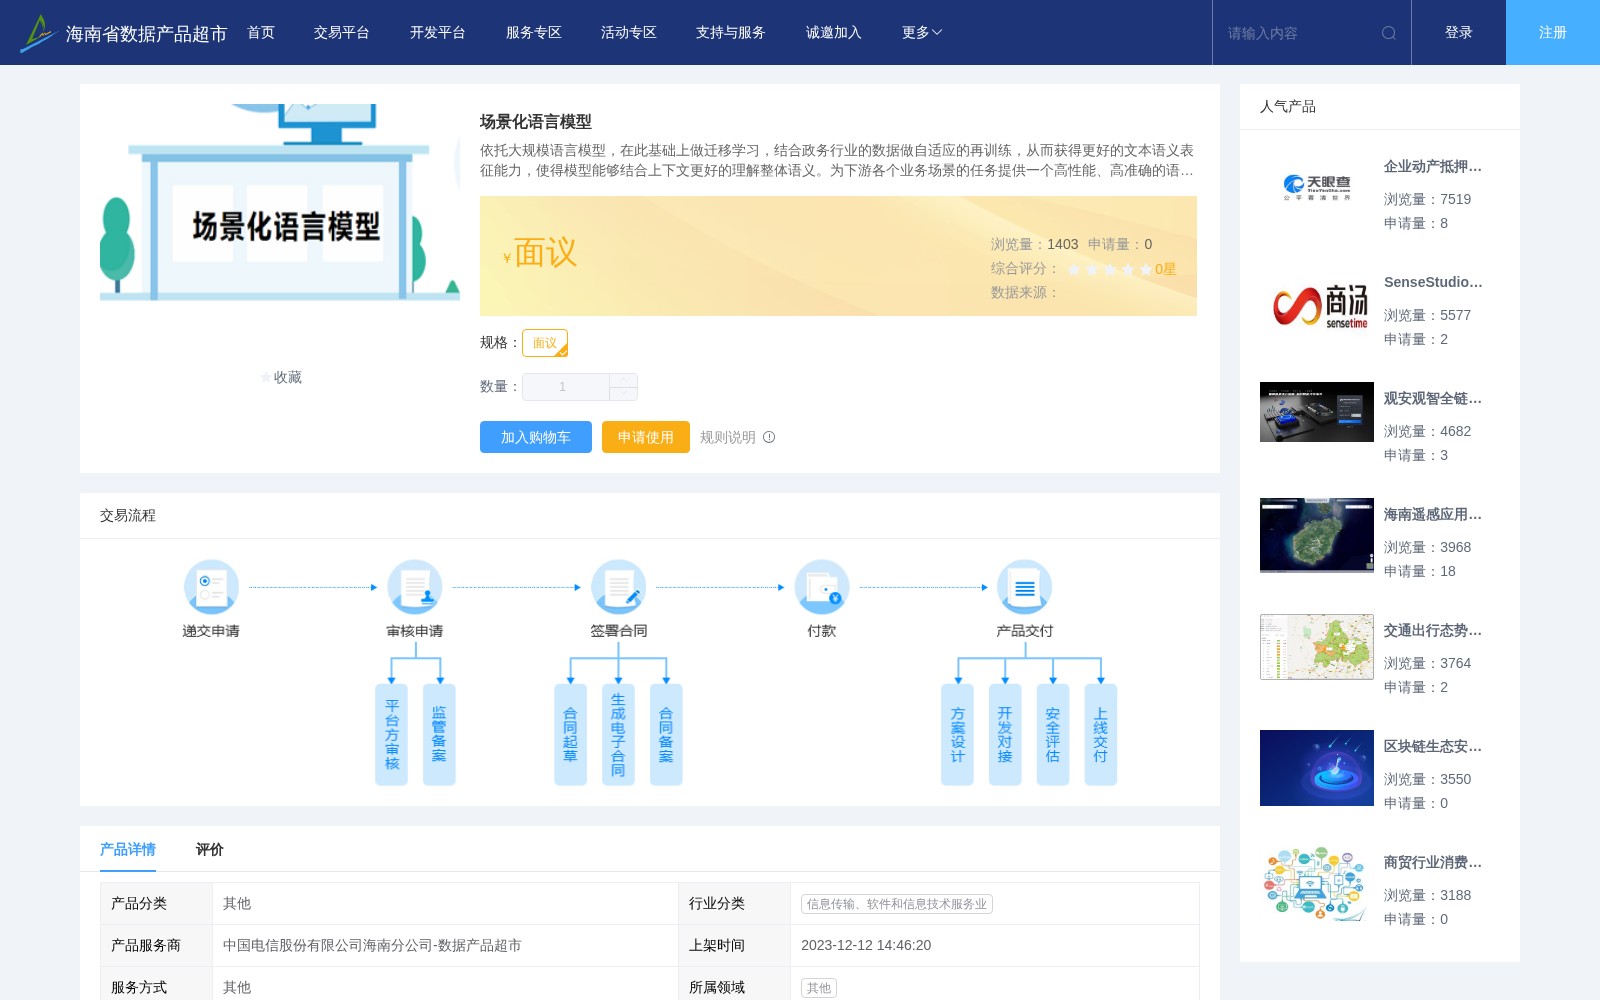Image resolution: width=1600 pixels, height=1000 pixels.
Task: Open the 企业动产抵押 product title
Action: point(1433,167)
